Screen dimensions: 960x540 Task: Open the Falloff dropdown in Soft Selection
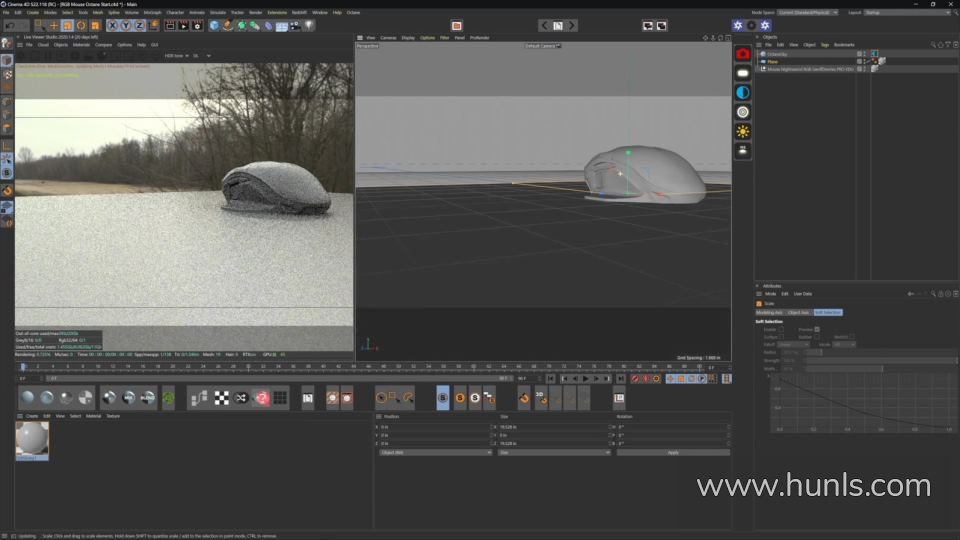click(793, 344)
